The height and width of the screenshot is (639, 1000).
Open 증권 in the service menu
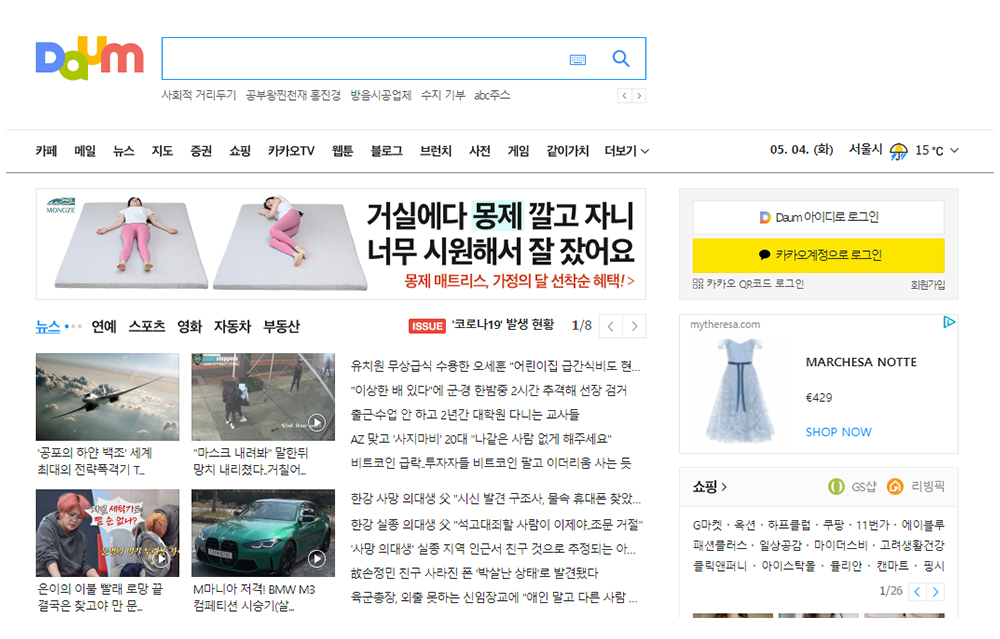[201, 151]
